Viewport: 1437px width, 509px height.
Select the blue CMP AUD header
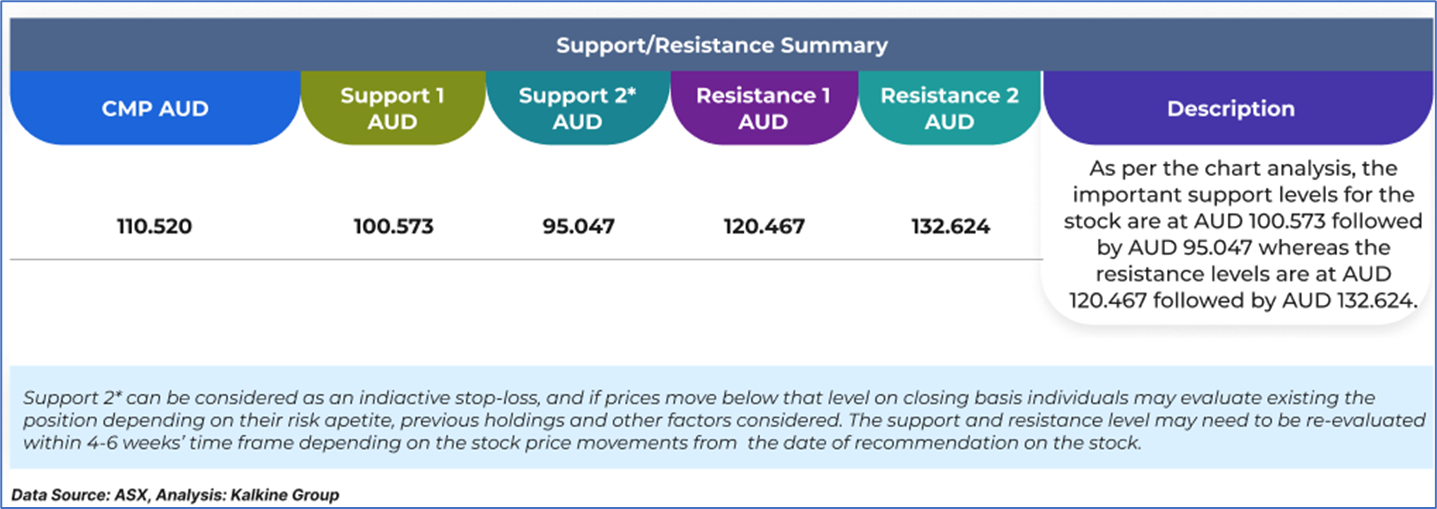(155, 109)
